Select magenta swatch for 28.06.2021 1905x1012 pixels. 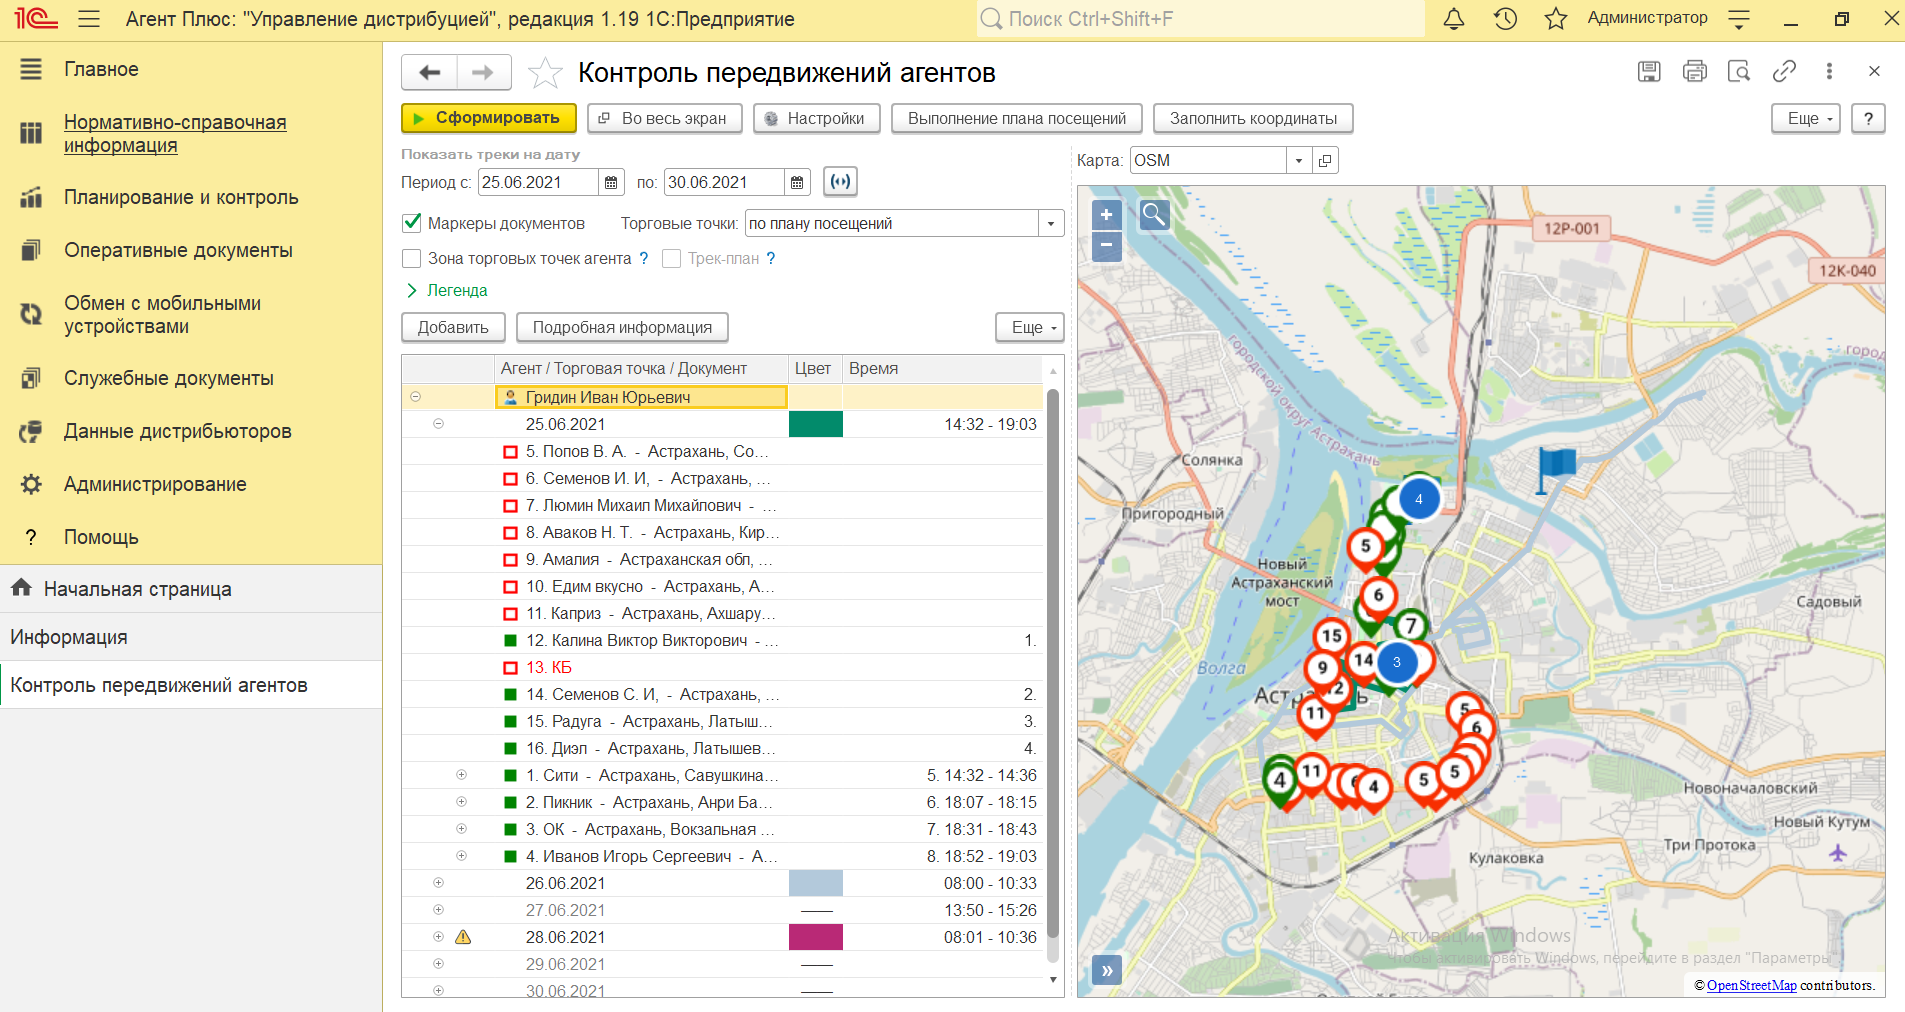click(815, 937)
